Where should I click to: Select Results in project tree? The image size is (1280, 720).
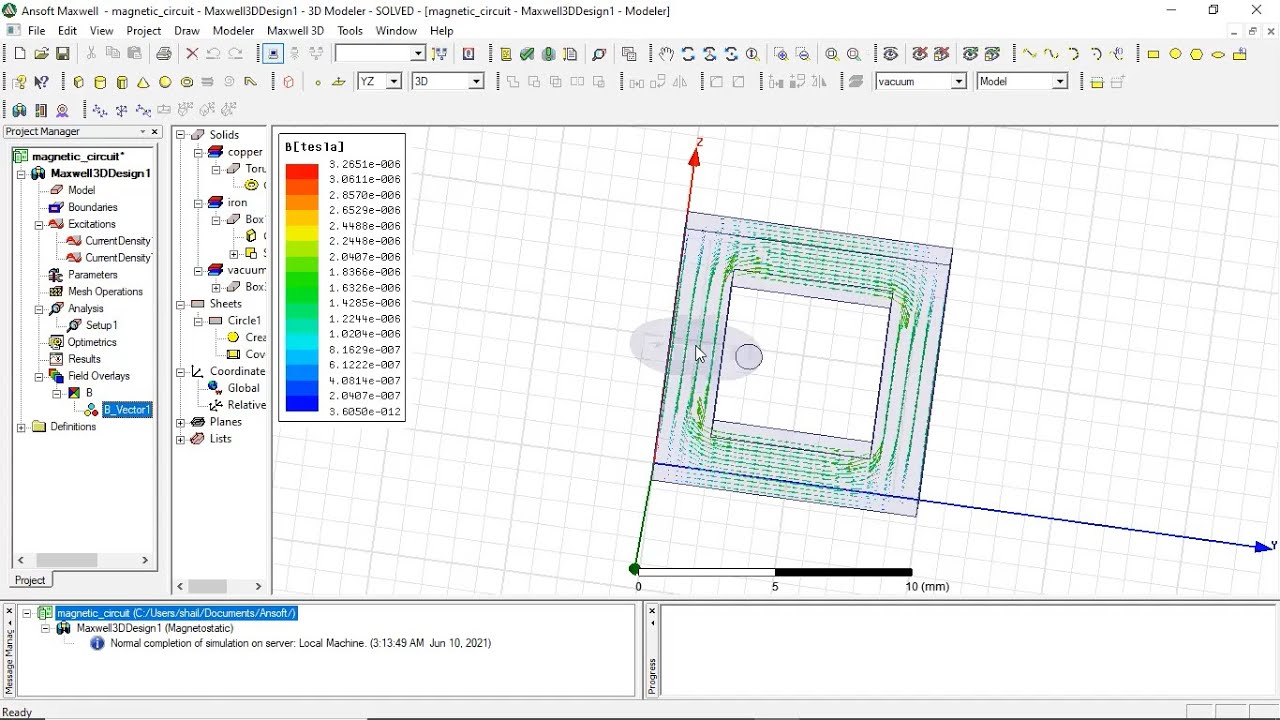click(x=84, y=359)
